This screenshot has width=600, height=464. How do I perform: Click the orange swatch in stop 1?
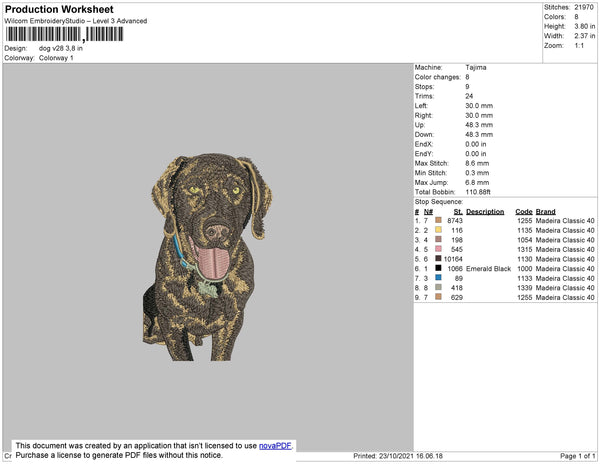pyautogui.click(x=439, y=220)
